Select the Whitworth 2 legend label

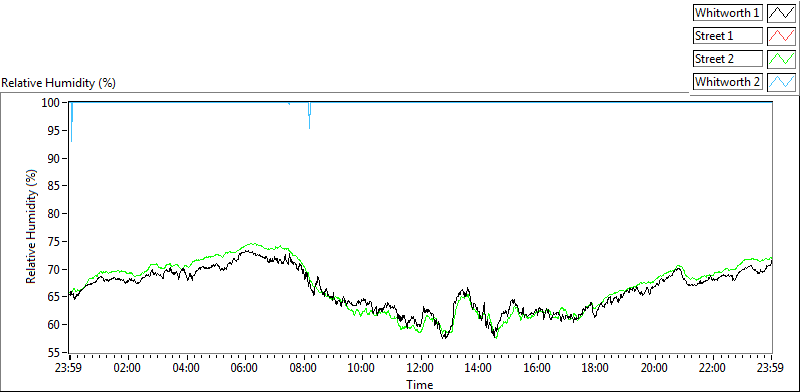pyautogui.click(x=728, y=82)
